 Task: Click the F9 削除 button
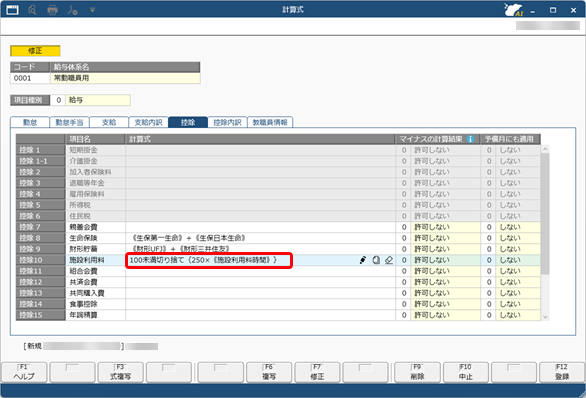(x=417, y=372)
